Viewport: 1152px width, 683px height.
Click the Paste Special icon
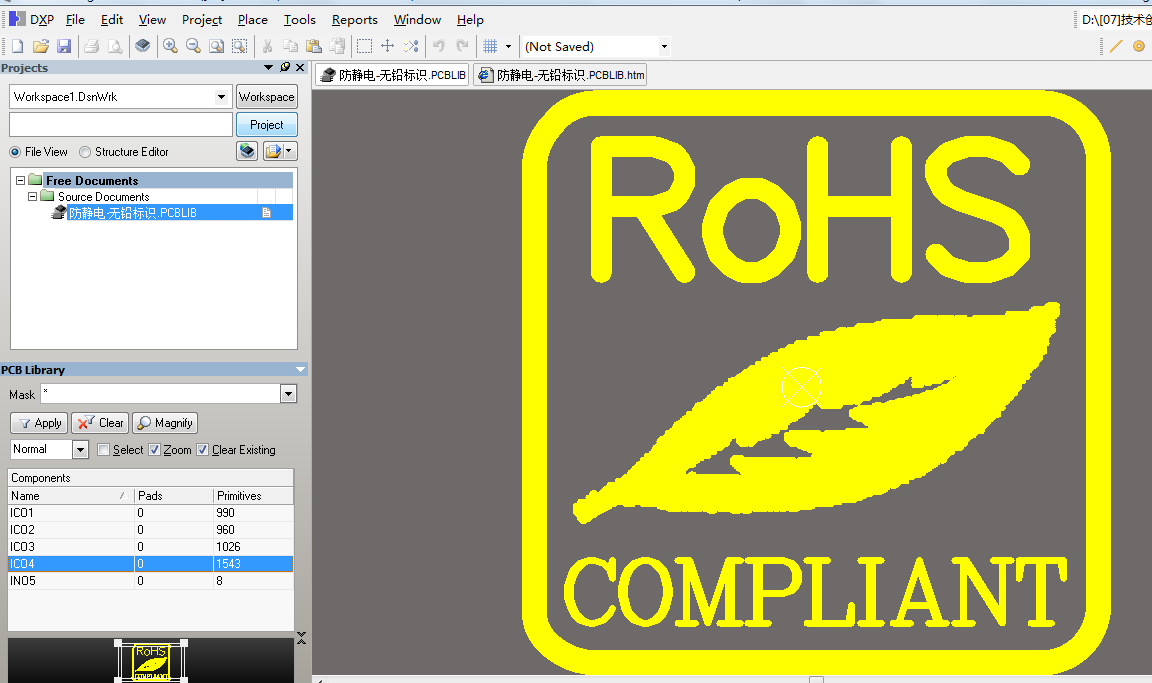pos(337,46)
